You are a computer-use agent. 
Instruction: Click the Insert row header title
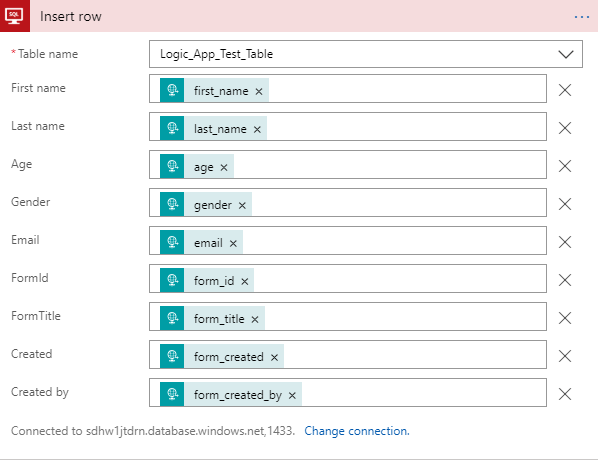[71, 16]
